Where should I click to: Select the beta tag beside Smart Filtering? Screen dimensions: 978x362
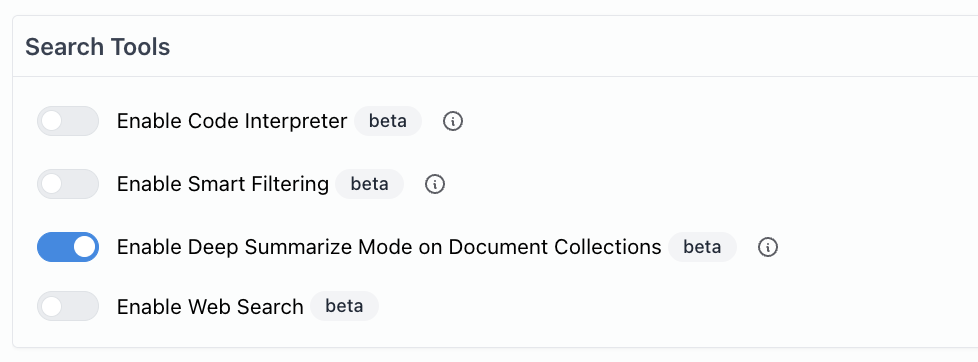[x=369, y=184]
